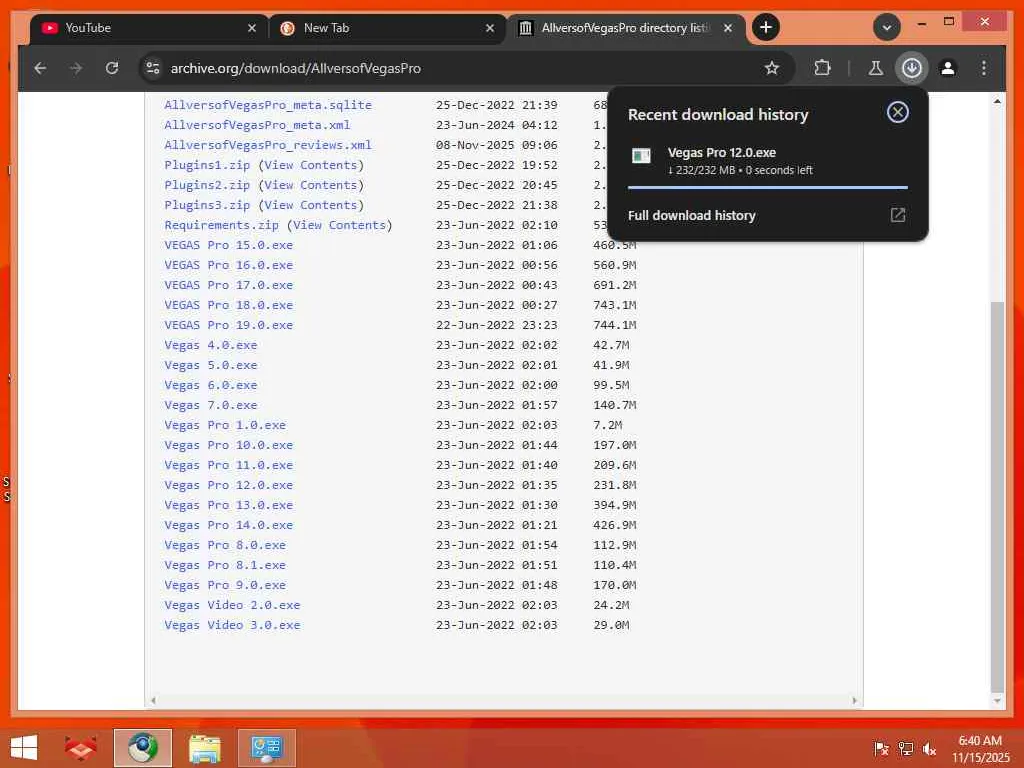Download Vegas Pro 11.0.exe

click(229, 465)
